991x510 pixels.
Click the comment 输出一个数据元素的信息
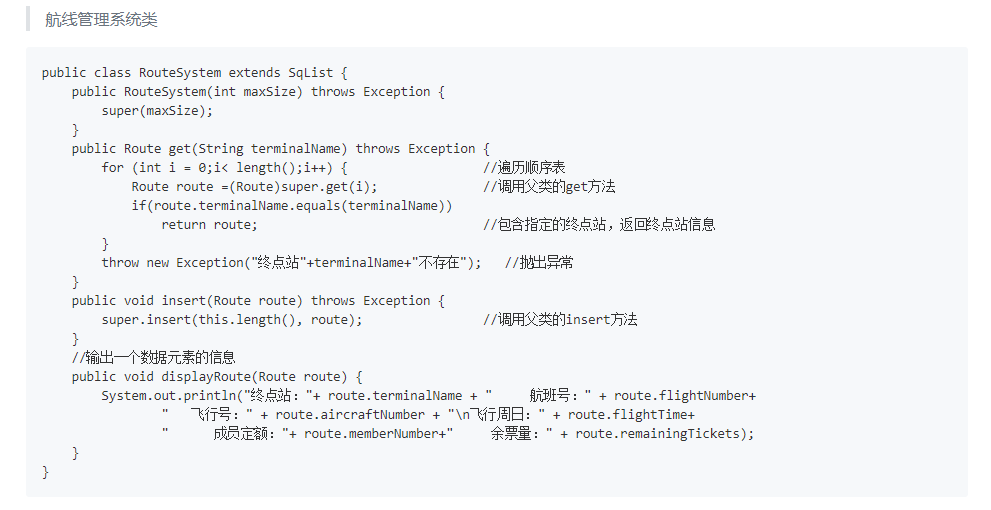(154, 357)
